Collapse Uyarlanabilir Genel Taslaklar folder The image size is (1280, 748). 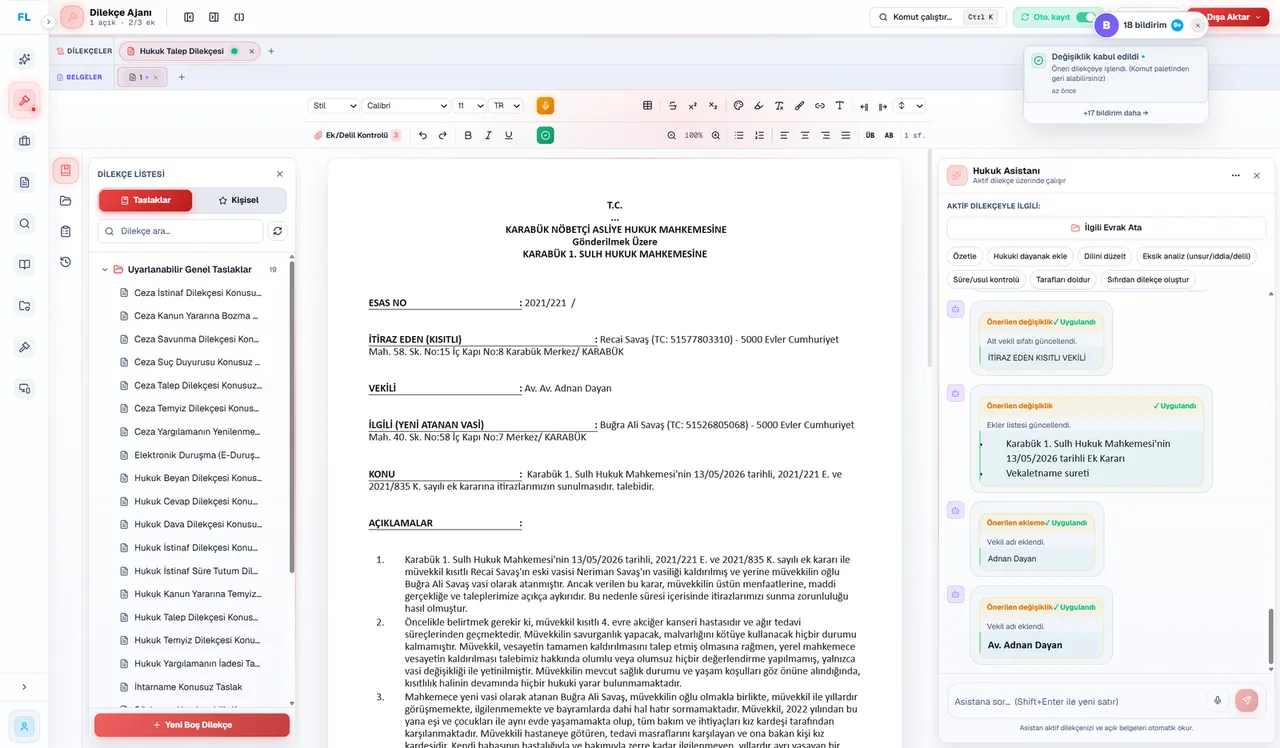tap(105, 269)
